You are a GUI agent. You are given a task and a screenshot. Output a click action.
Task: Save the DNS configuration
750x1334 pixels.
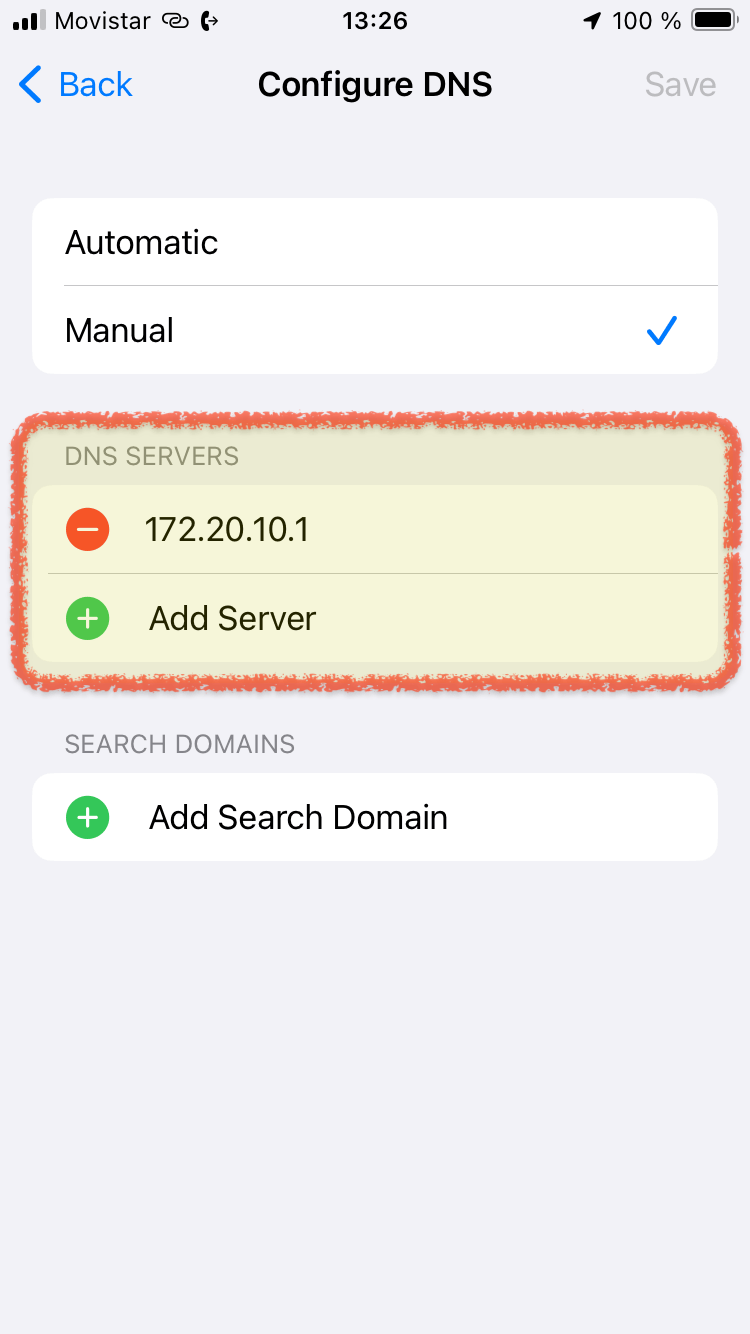coord(680,85)
